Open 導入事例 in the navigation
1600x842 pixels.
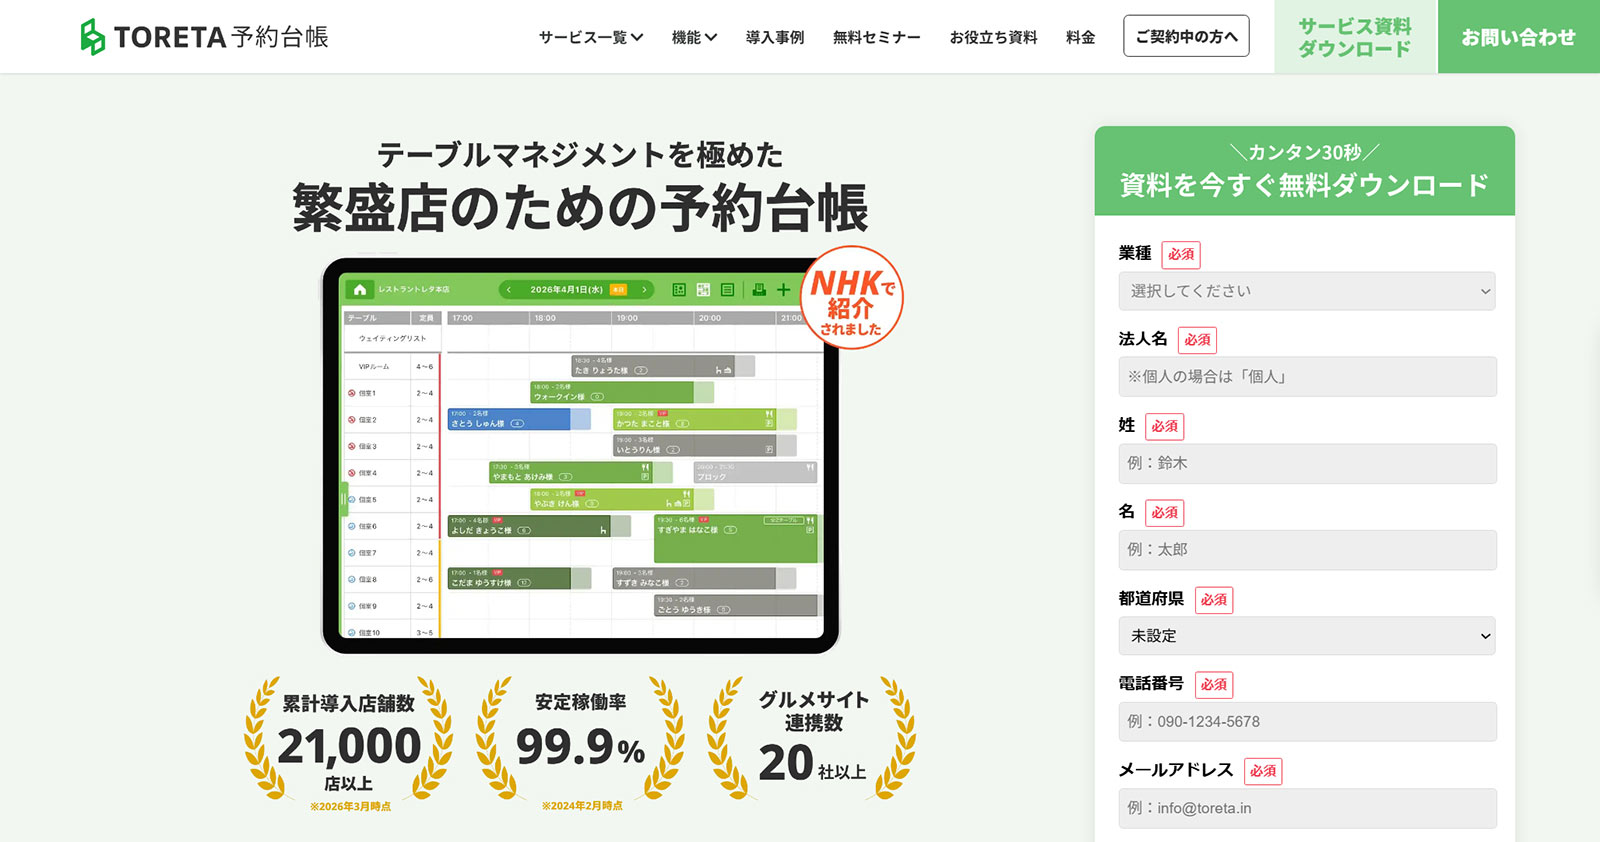(775, 37)
